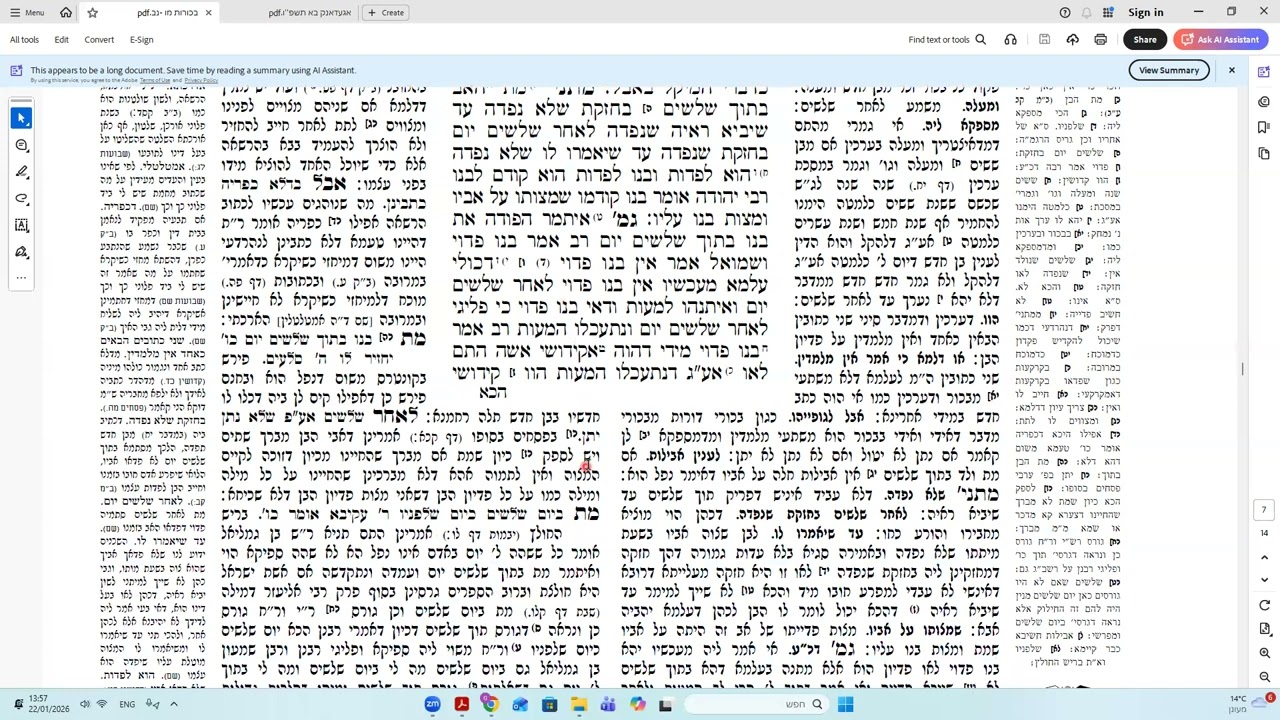Image resolution: width=1280 pixels, height=720 pixels.
Task: Open Adobe Acrobat from the taskbar
Action: (461, 705)
